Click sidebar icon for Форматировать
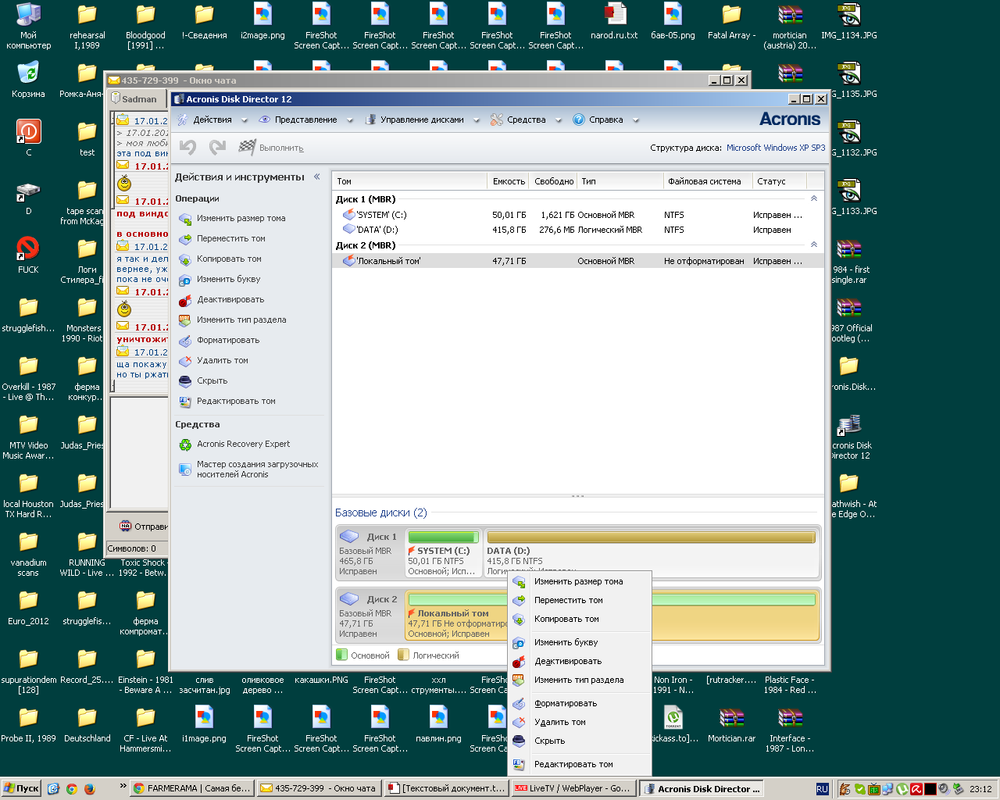The image size is (1000, 800). pyautogui.click(x=185, y=341)
